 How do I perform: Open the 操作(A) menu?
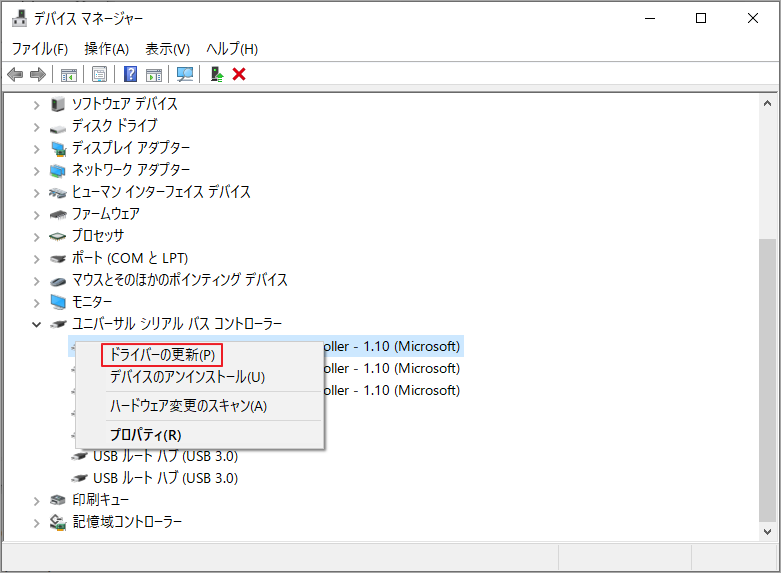point(107,49)
